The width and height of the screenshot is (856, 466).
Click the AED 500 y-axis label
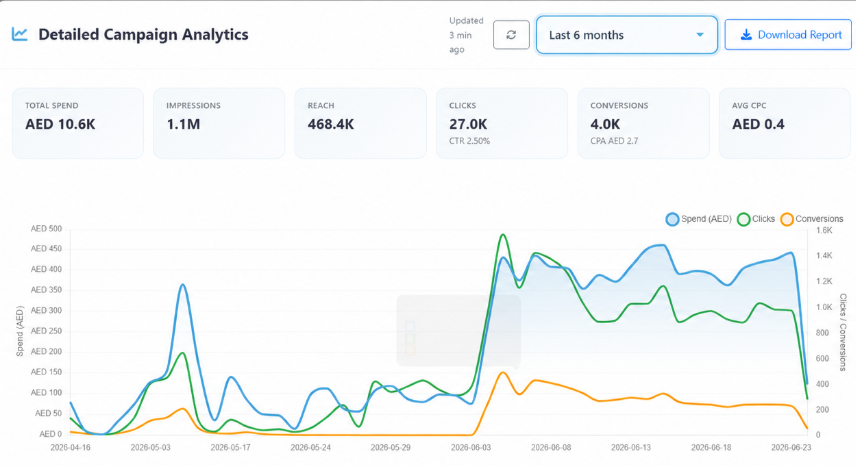pos(46,229)
